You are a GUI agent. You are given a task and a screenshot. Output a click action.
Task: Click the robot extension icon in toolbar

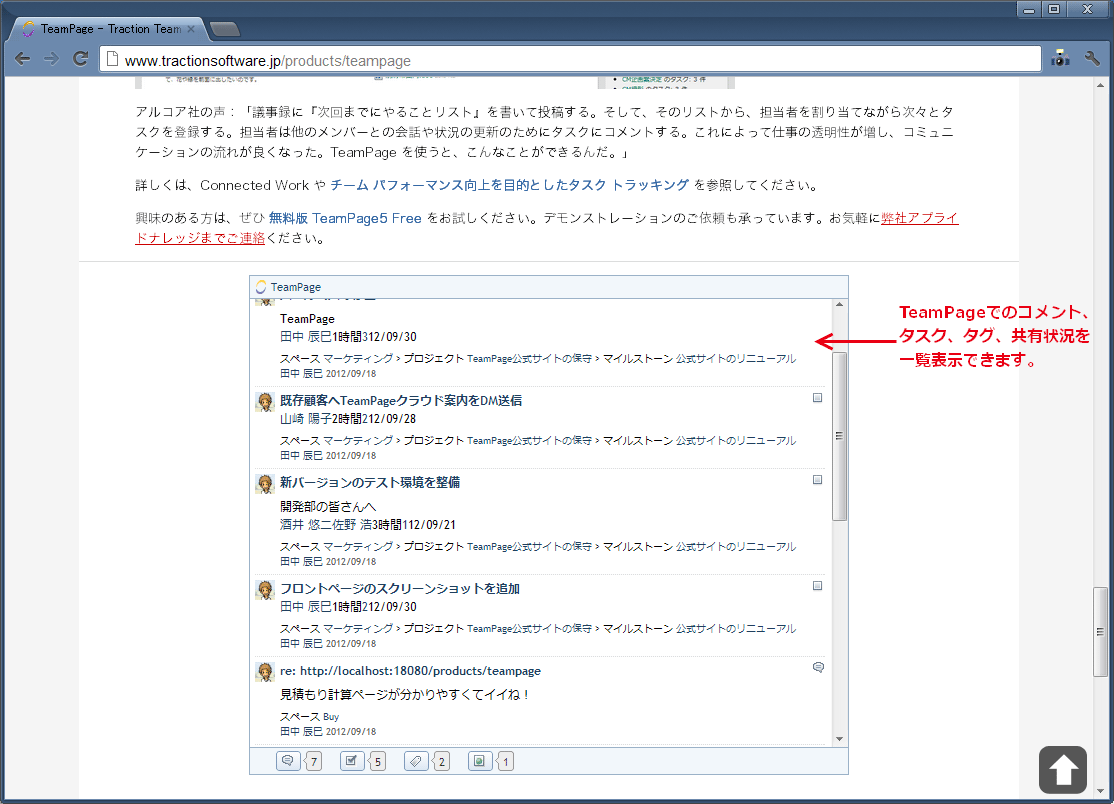pyautogui.click(x=1061, y=58)
